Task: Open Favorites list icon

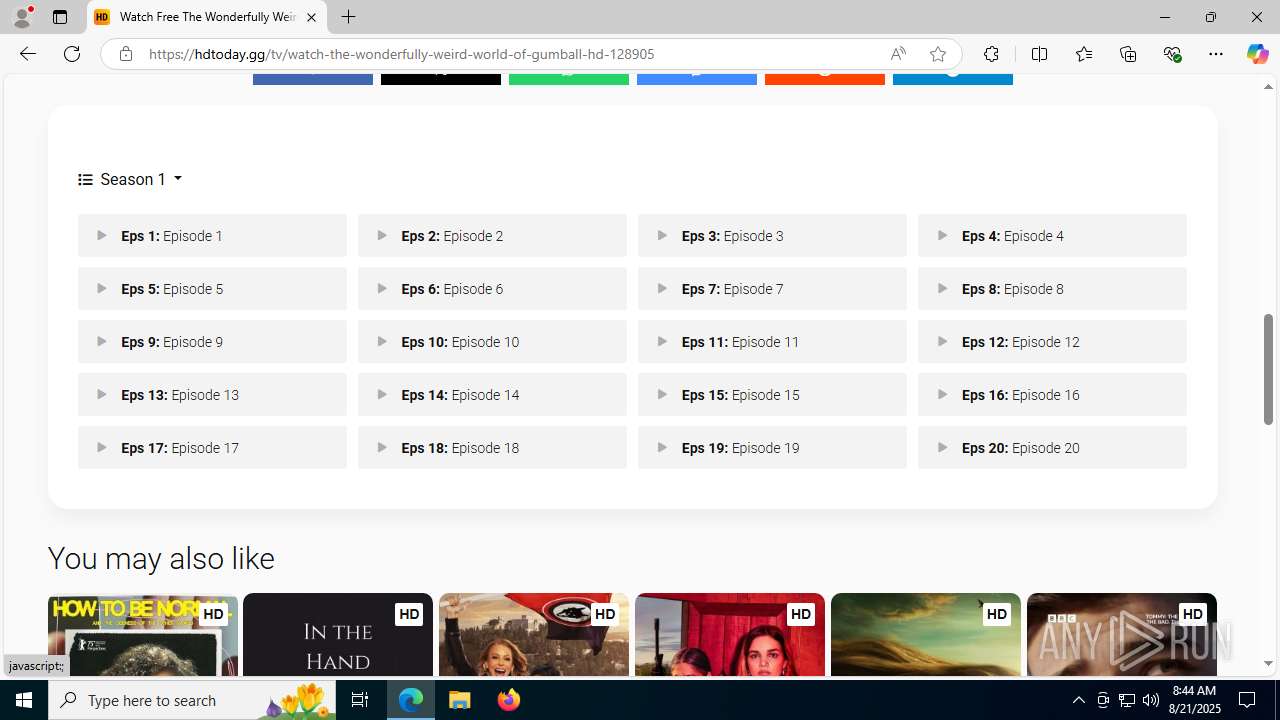Action: (x=1083, y=54)
